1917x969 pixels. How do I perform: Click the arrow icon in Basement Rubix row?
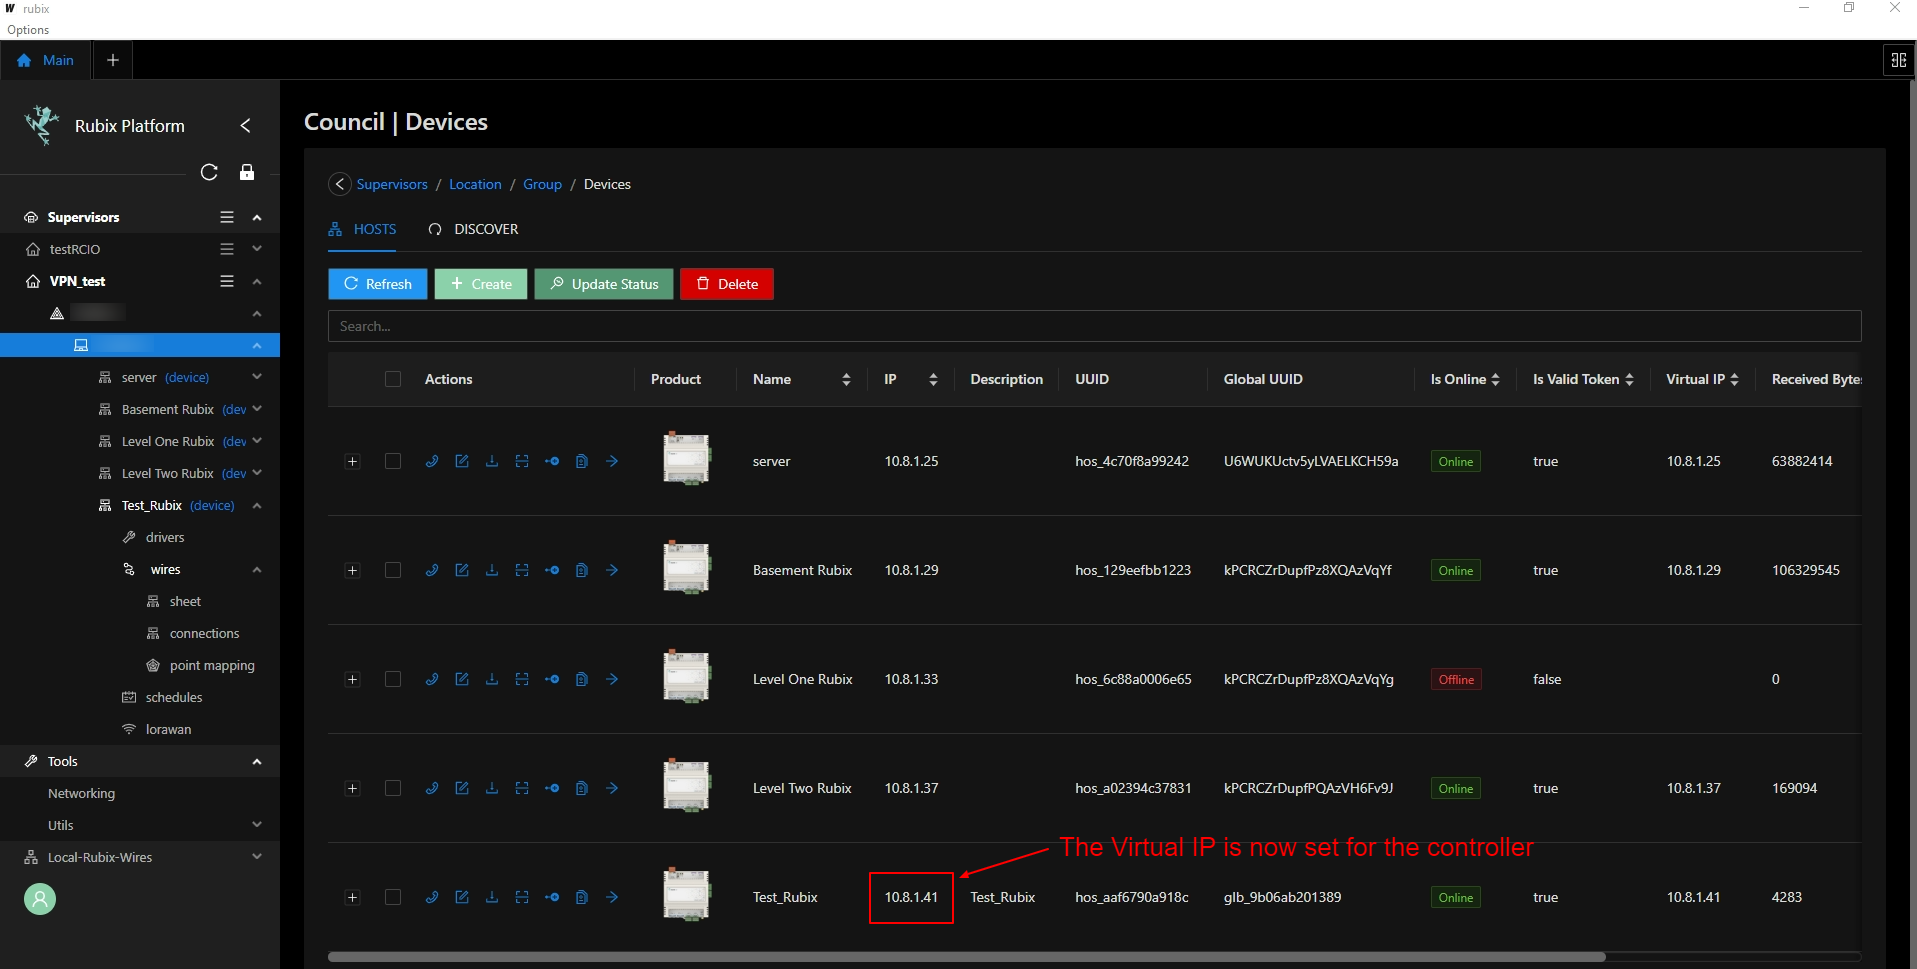[612, 570]
